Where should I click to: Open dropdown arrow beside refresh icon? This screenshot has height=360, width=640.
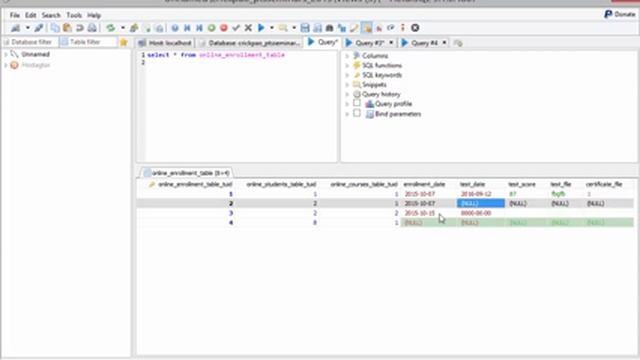point(122,28)
